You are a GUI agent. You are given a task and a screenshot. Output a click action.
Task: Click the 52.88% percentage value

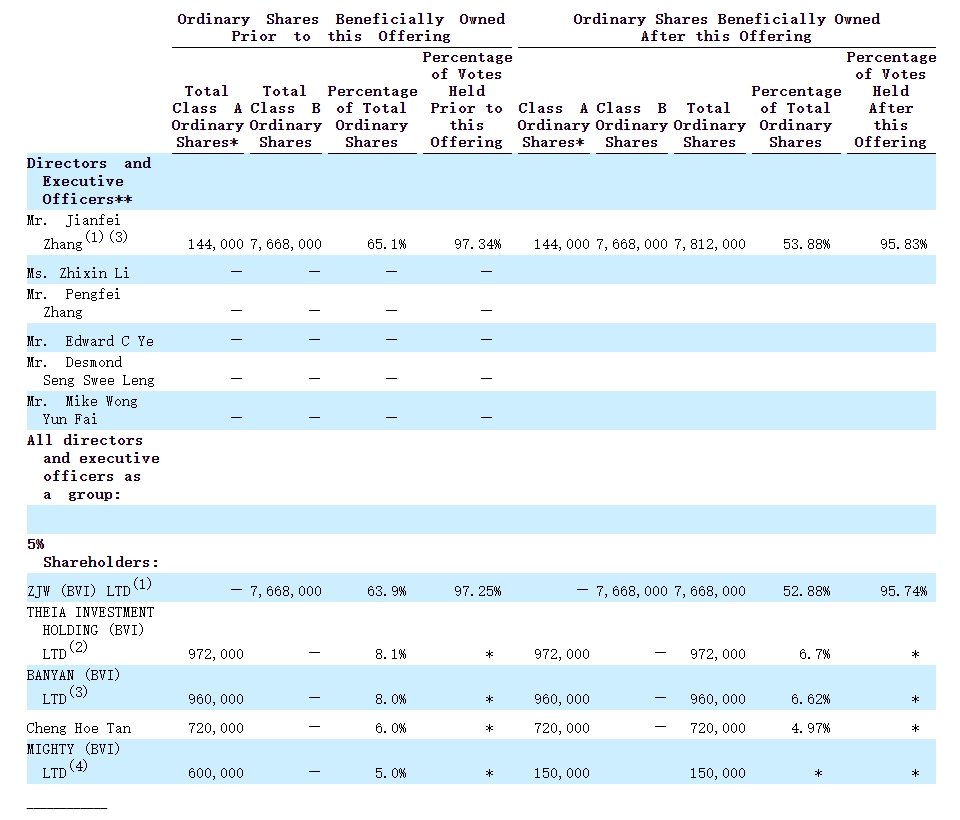coord(806,592)
